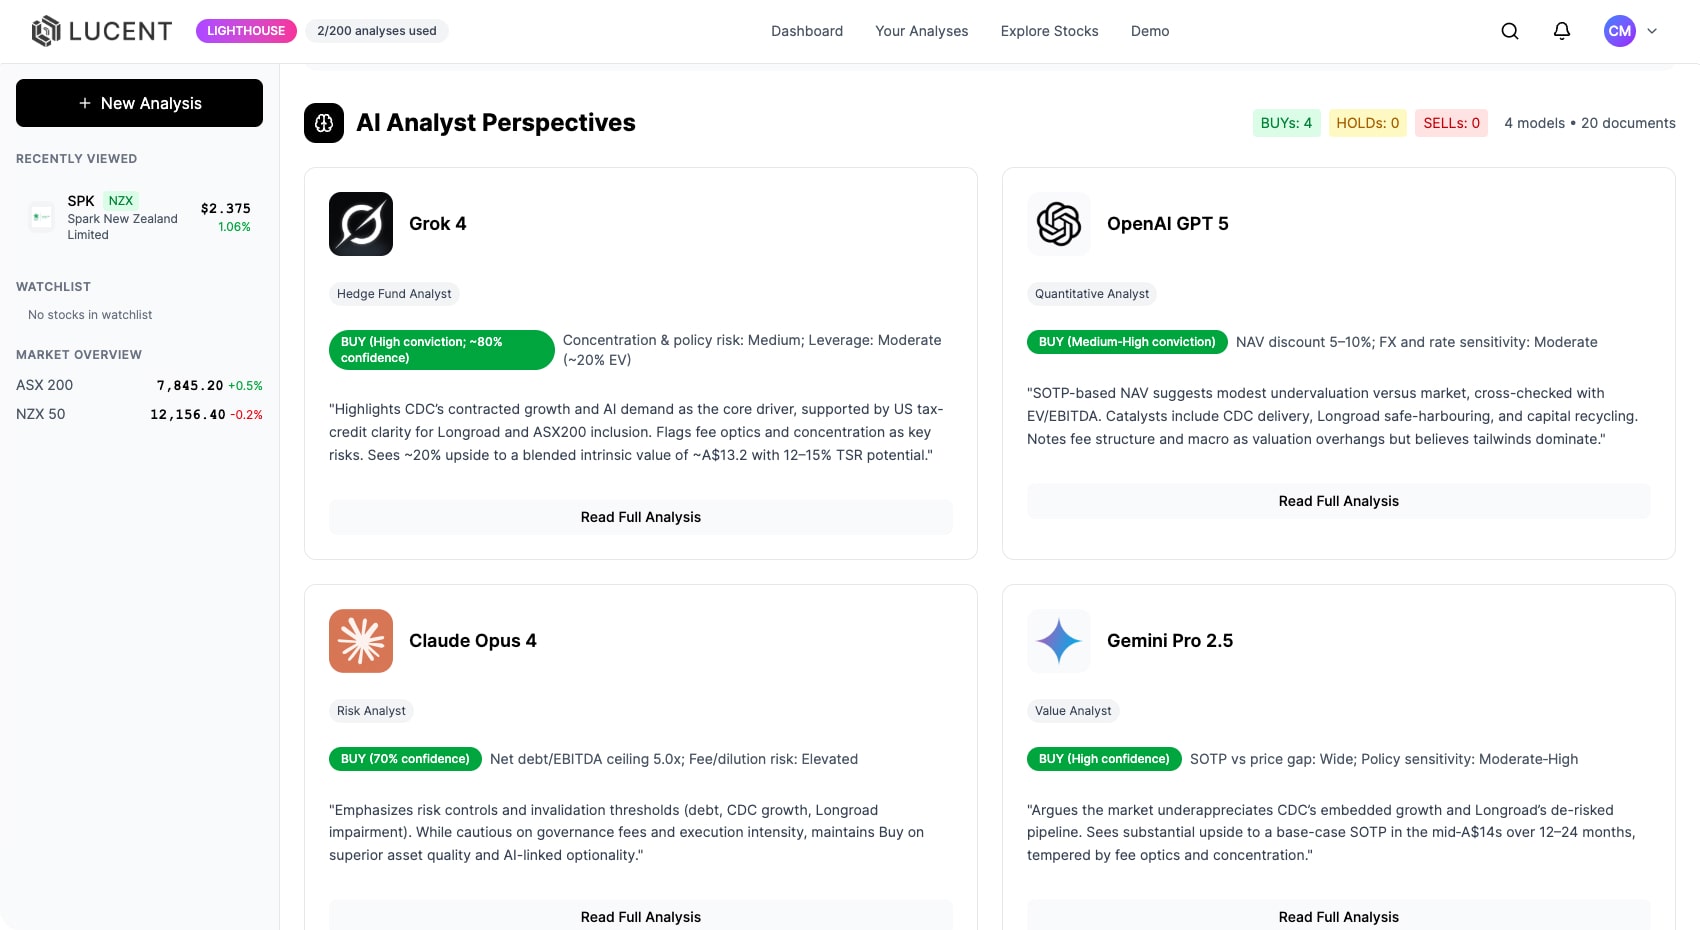The image size is (1700, 930).
Task: Navigate to Explore Stocks
Action: pos(1049,31)
